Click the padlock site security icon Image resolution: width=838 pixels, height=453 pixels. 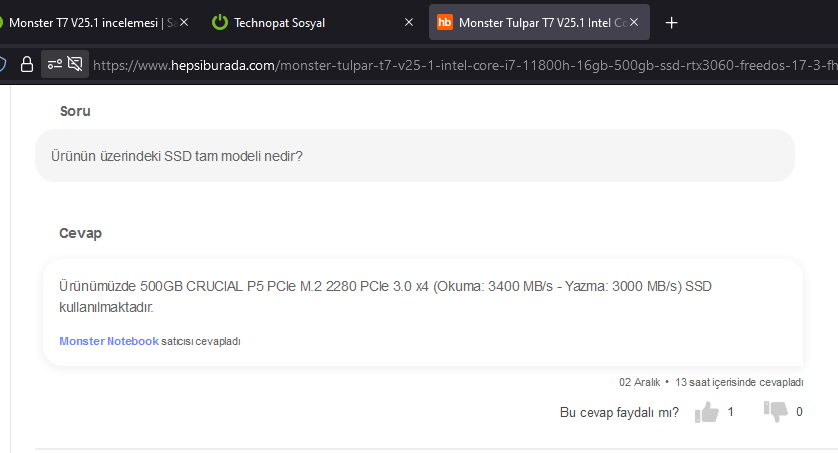(x=27, y=65)
